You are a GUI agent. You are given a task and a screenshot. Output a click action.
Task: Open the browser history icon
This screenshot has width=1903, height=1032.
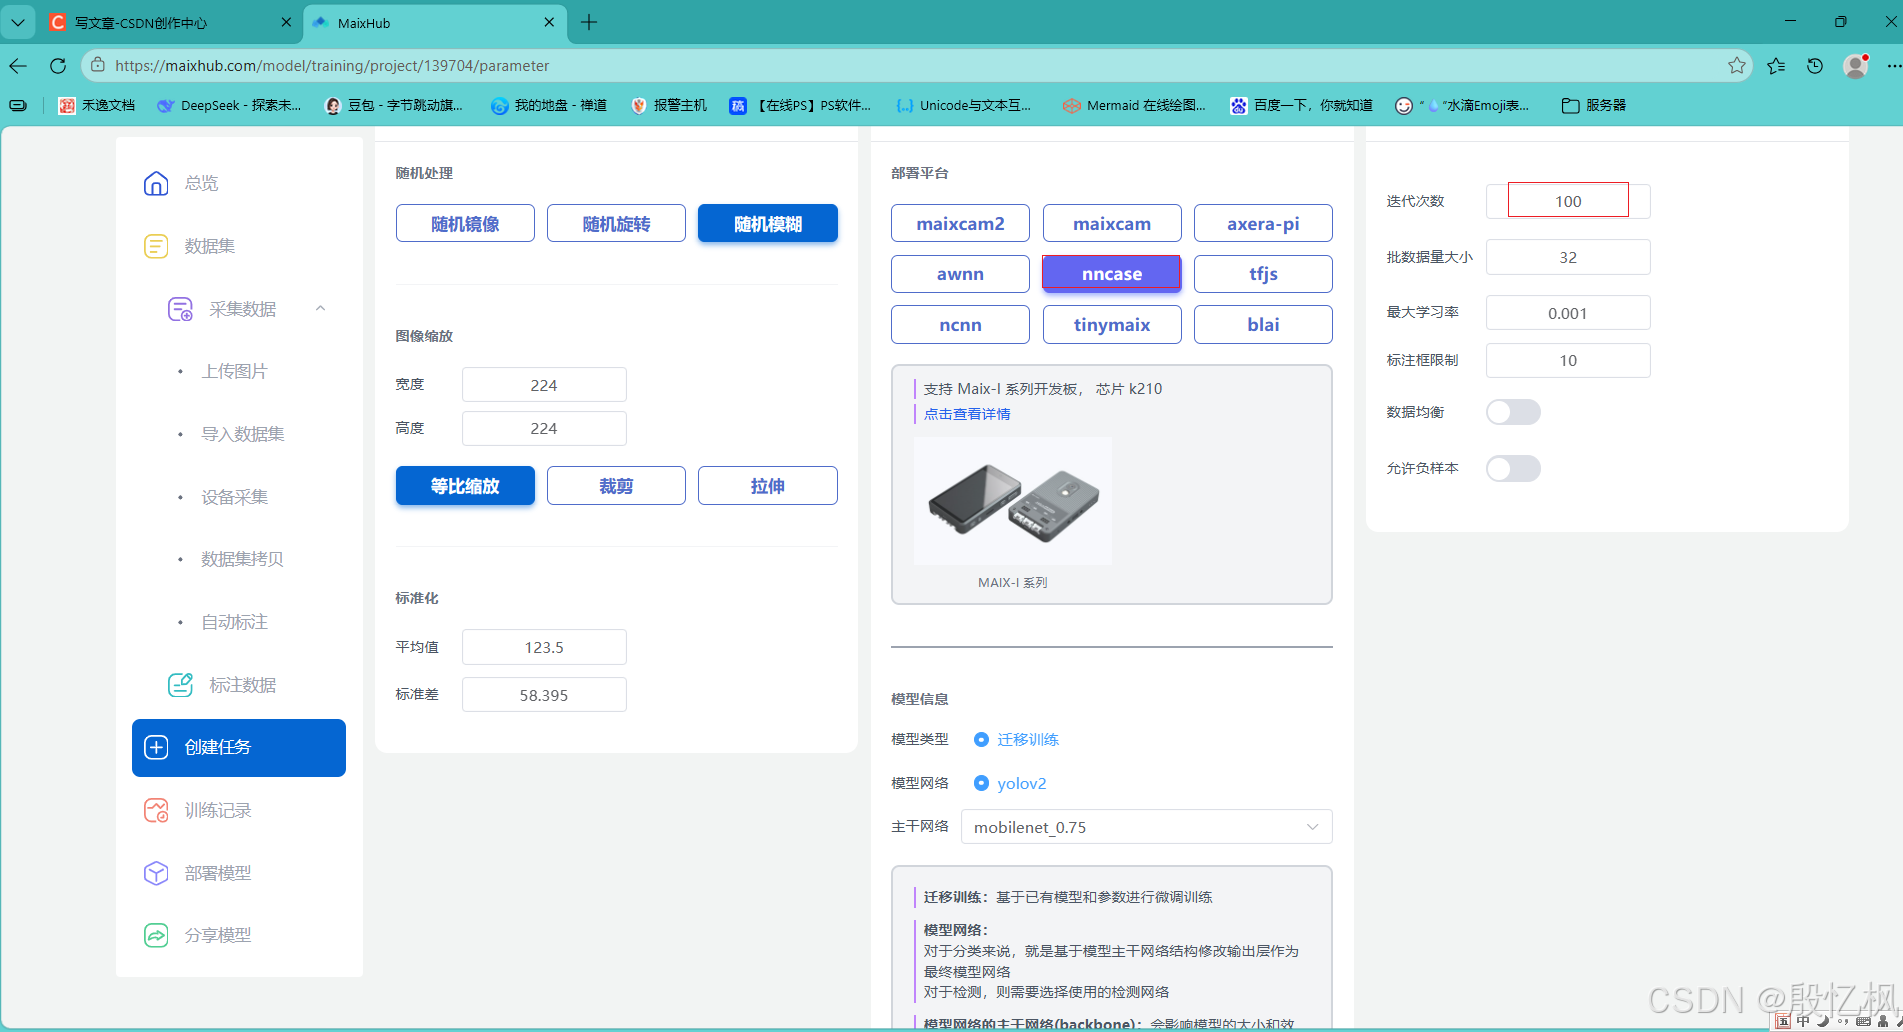[1815, 66]
